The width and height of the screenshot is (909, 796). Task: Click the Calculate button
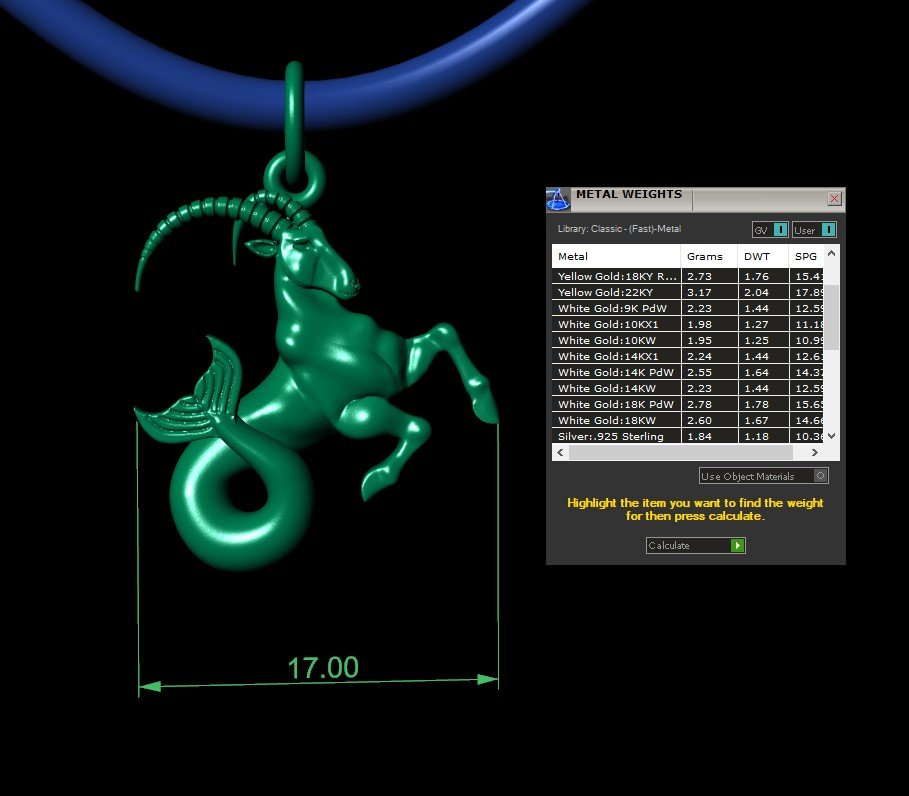coord(695,546)
